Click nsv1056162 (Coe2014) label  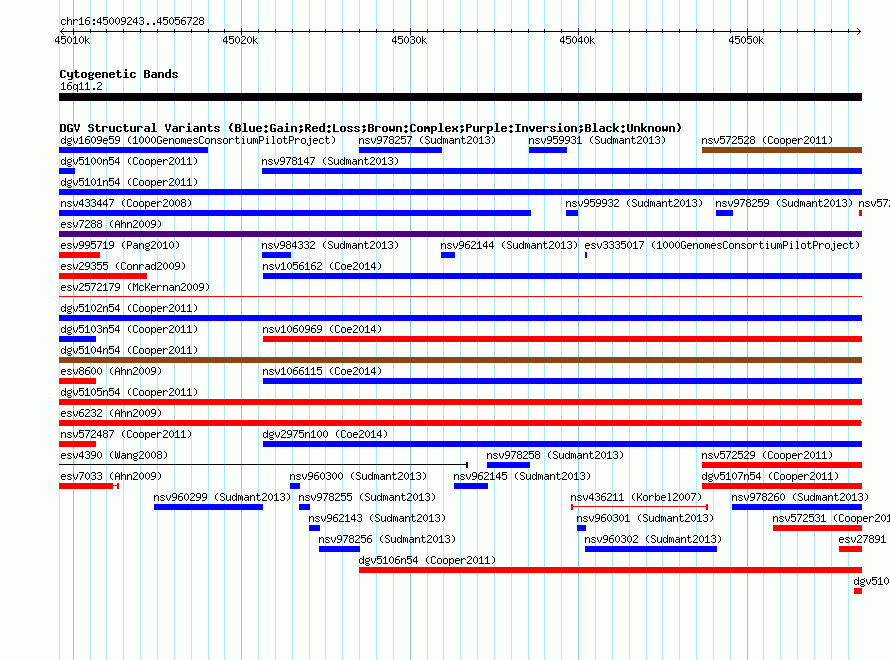322,266
